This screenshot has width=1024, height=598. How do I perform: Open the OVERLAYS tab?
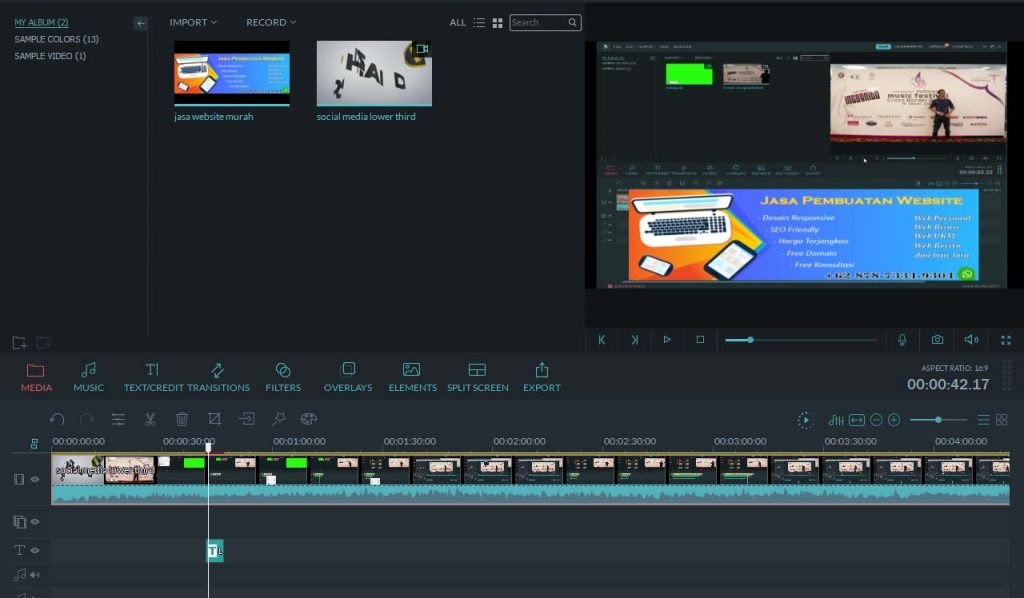tap(348, 377)
